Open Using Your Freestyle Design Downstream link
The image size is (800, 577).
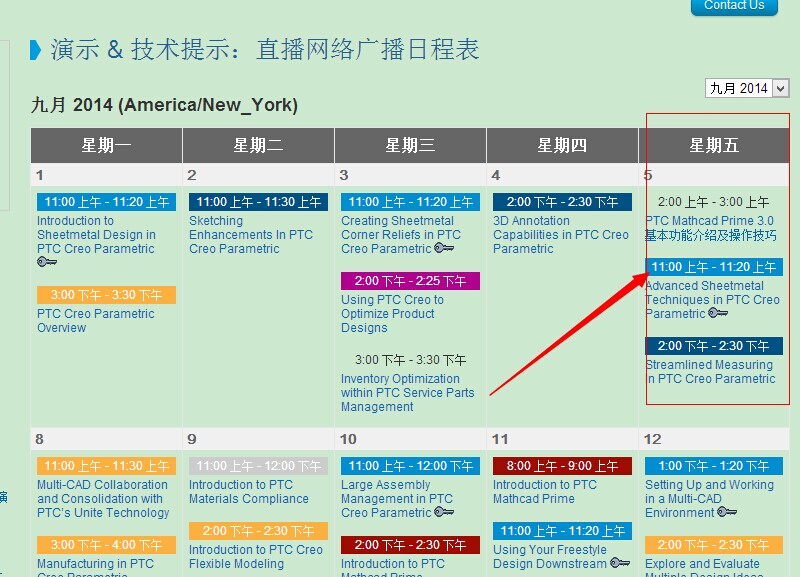(x=550, y=557)
